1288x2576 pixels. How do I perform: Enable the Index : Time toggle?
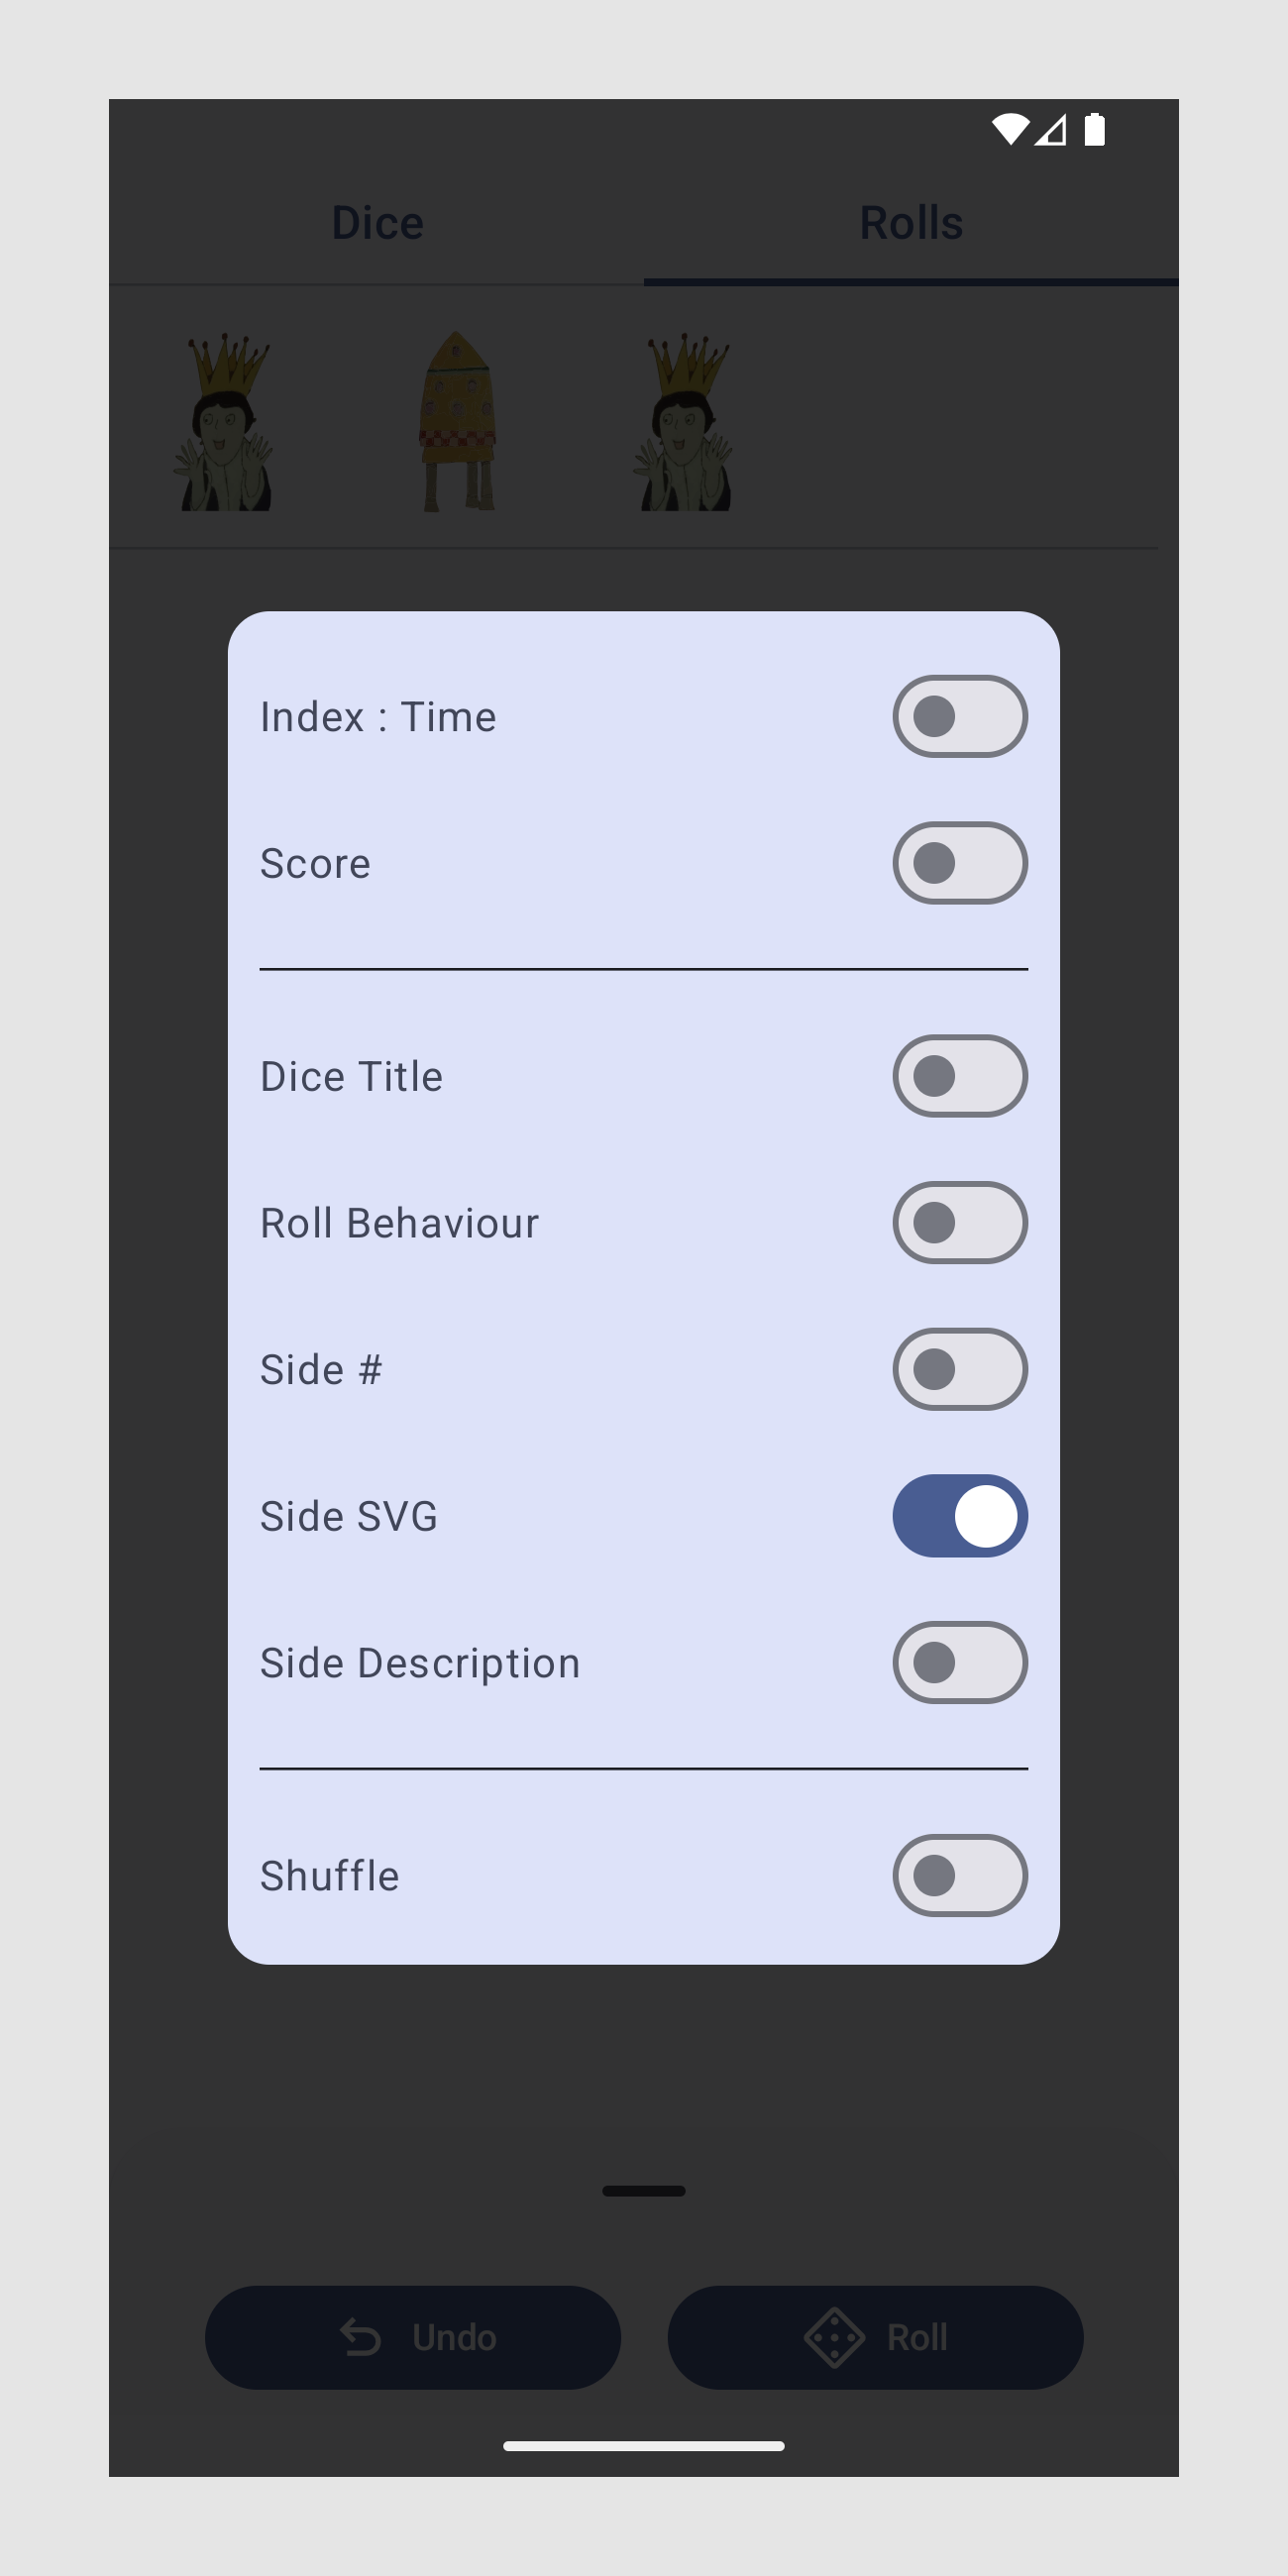click(x=959, y=716)
